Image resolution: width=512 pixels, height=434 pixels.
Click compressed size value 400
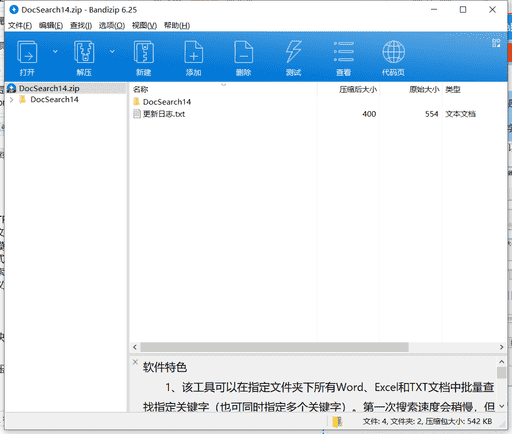click(x=369, y=114)
